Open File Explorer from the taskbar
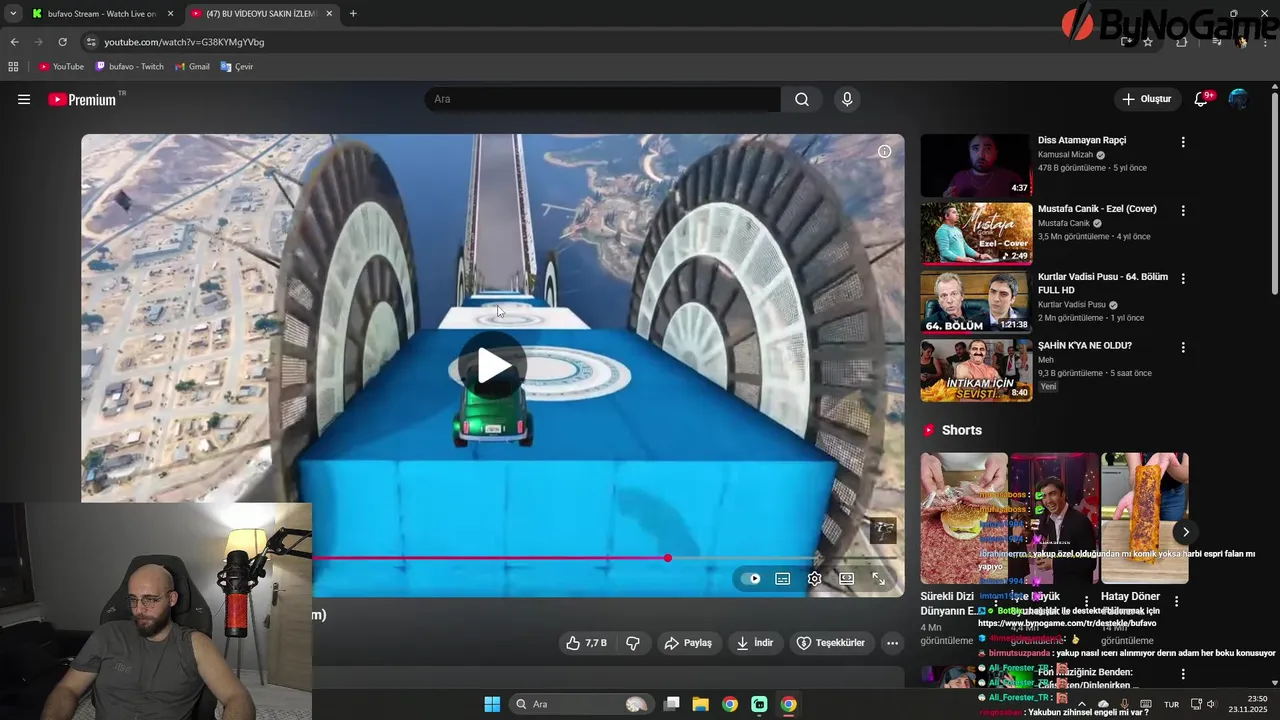This screenshot has width=1280, height=720. click(701, 704)
